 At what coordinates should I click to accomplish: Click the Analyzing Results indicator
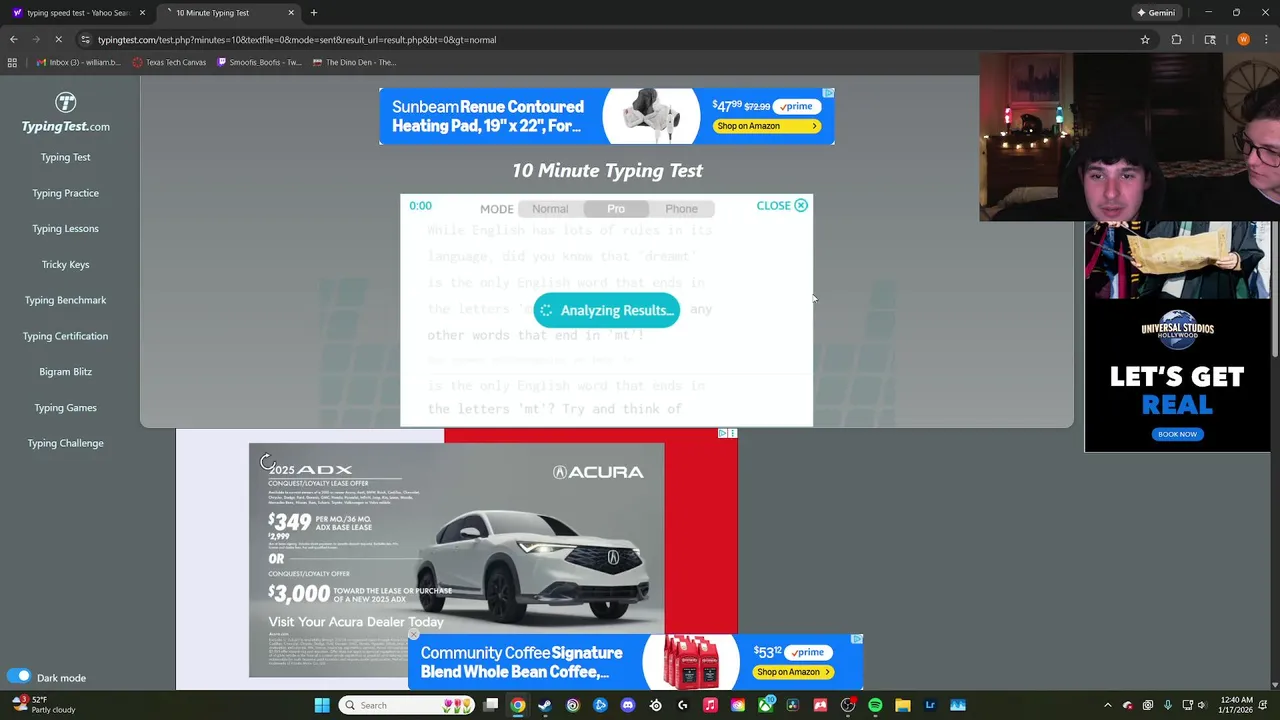point(606,310)
